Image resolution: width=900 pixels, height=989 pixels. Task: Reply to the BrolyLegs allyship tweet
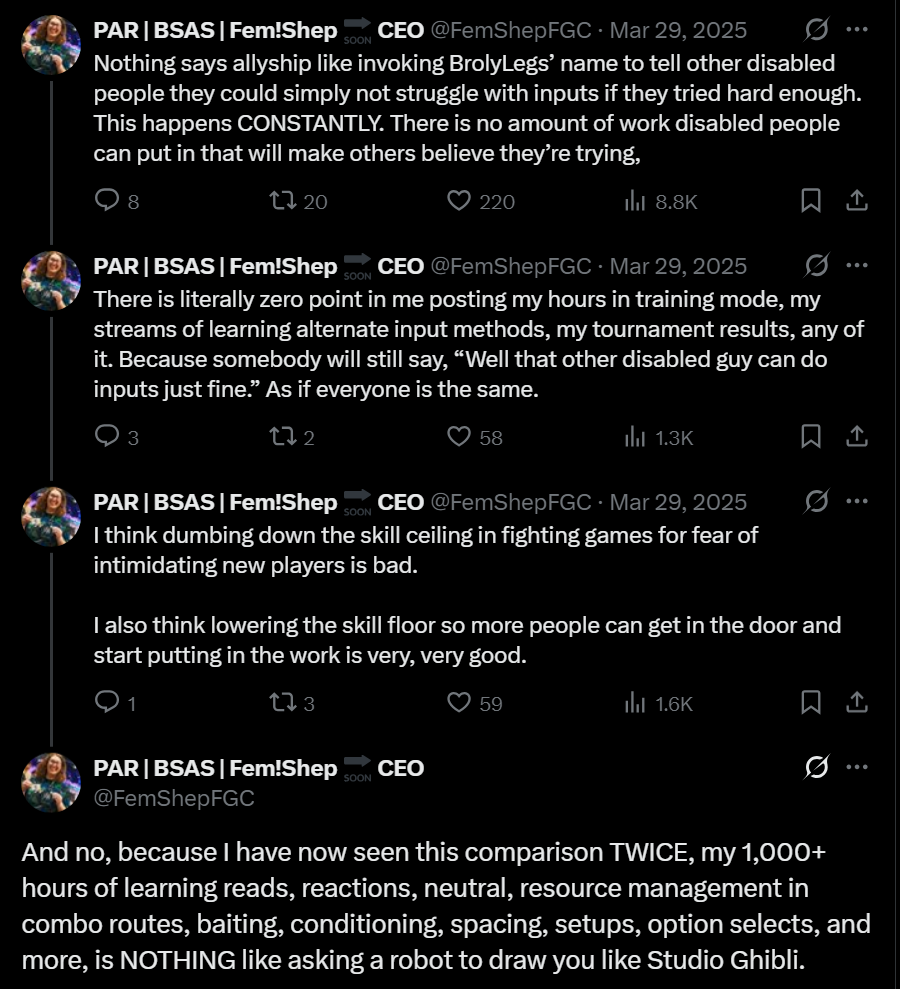tap(107, 200)
